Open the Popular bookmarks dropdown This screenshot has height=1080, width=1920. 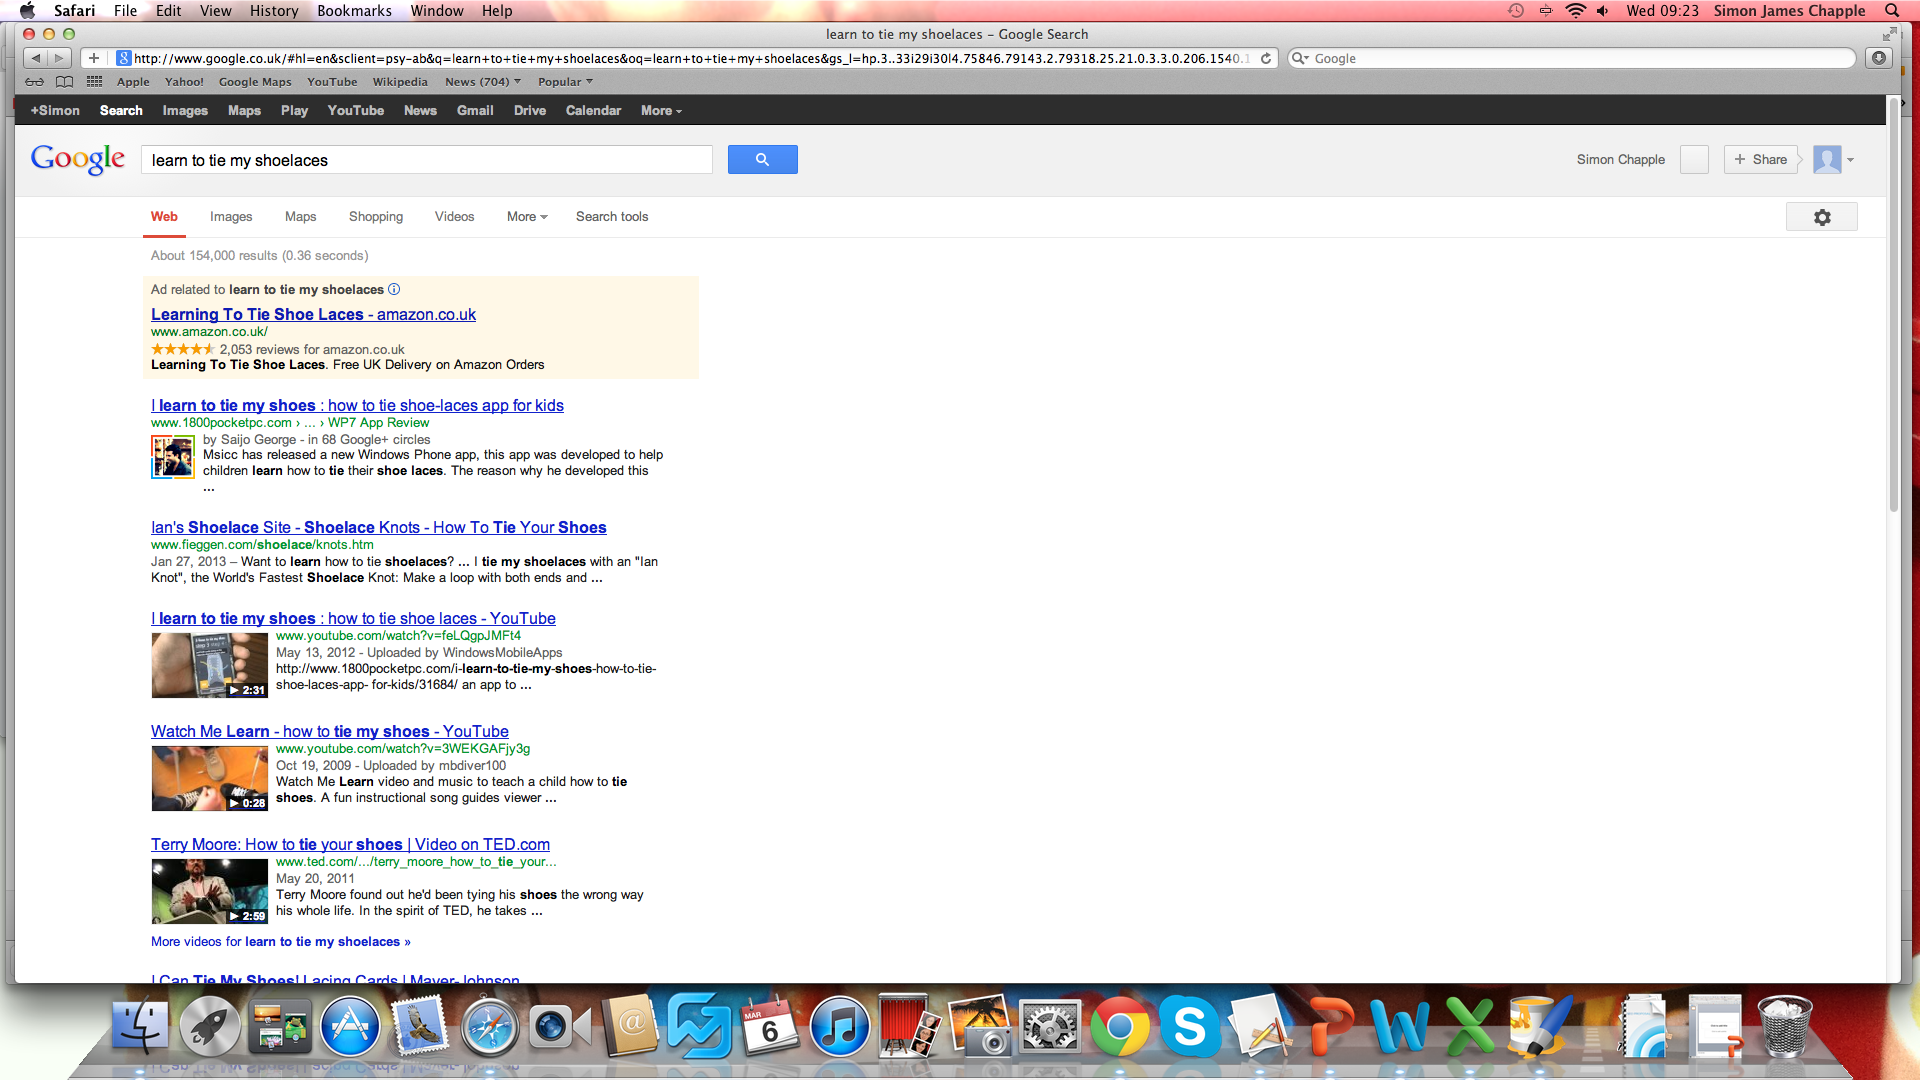point(565,82)
